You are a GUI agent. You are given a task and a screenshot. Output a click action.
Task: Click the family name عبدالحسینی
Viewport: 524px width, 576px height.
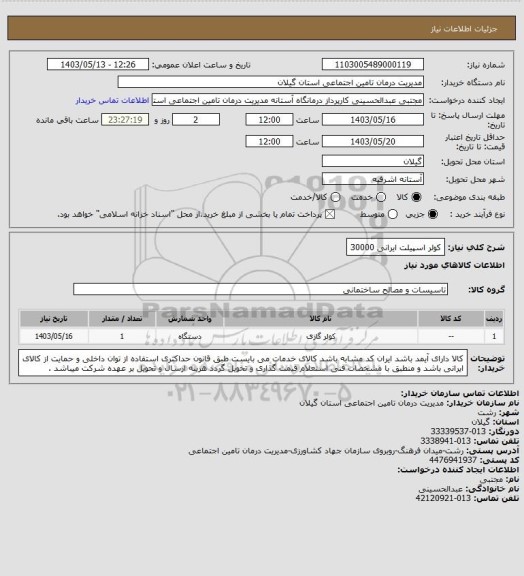441,489
